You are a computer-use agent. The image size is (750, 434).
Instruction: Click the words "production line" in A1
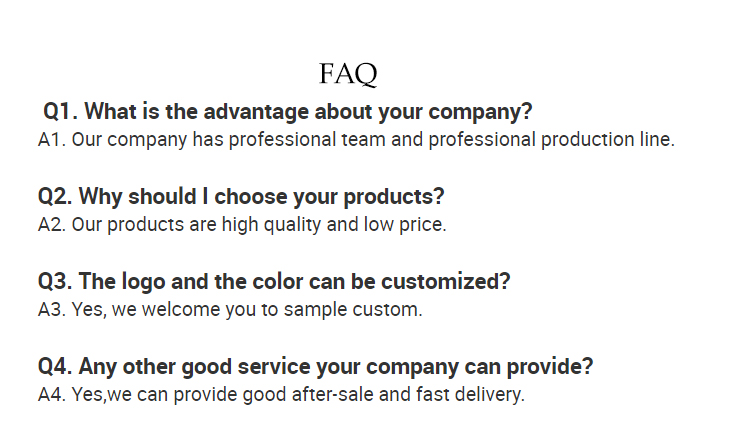[x=607, y=140]
